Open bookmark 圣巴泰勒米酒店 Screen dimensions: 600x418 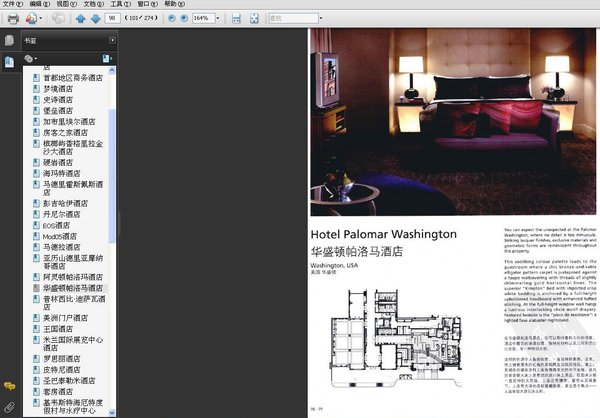(x=69, y=381)
